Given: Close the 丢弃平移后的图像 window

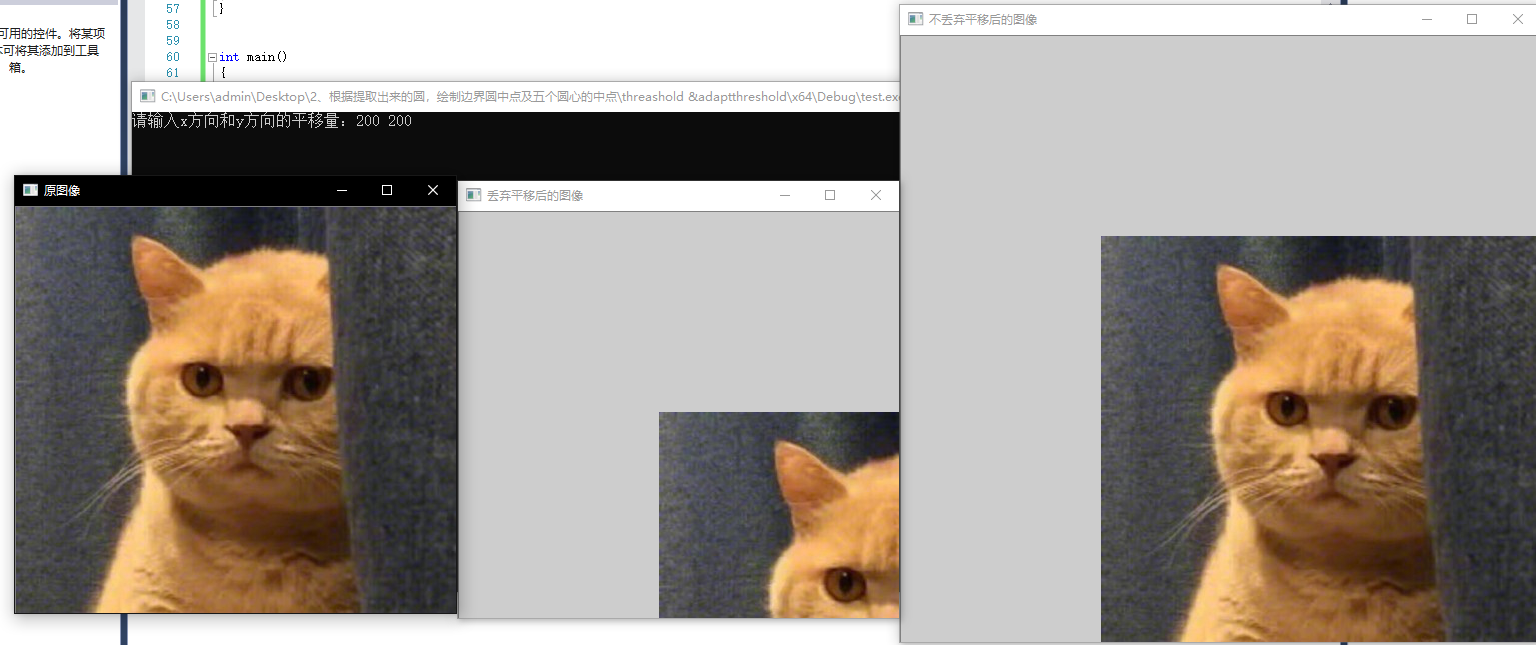Looking at the screenshot, I should [x=876, y=195].
